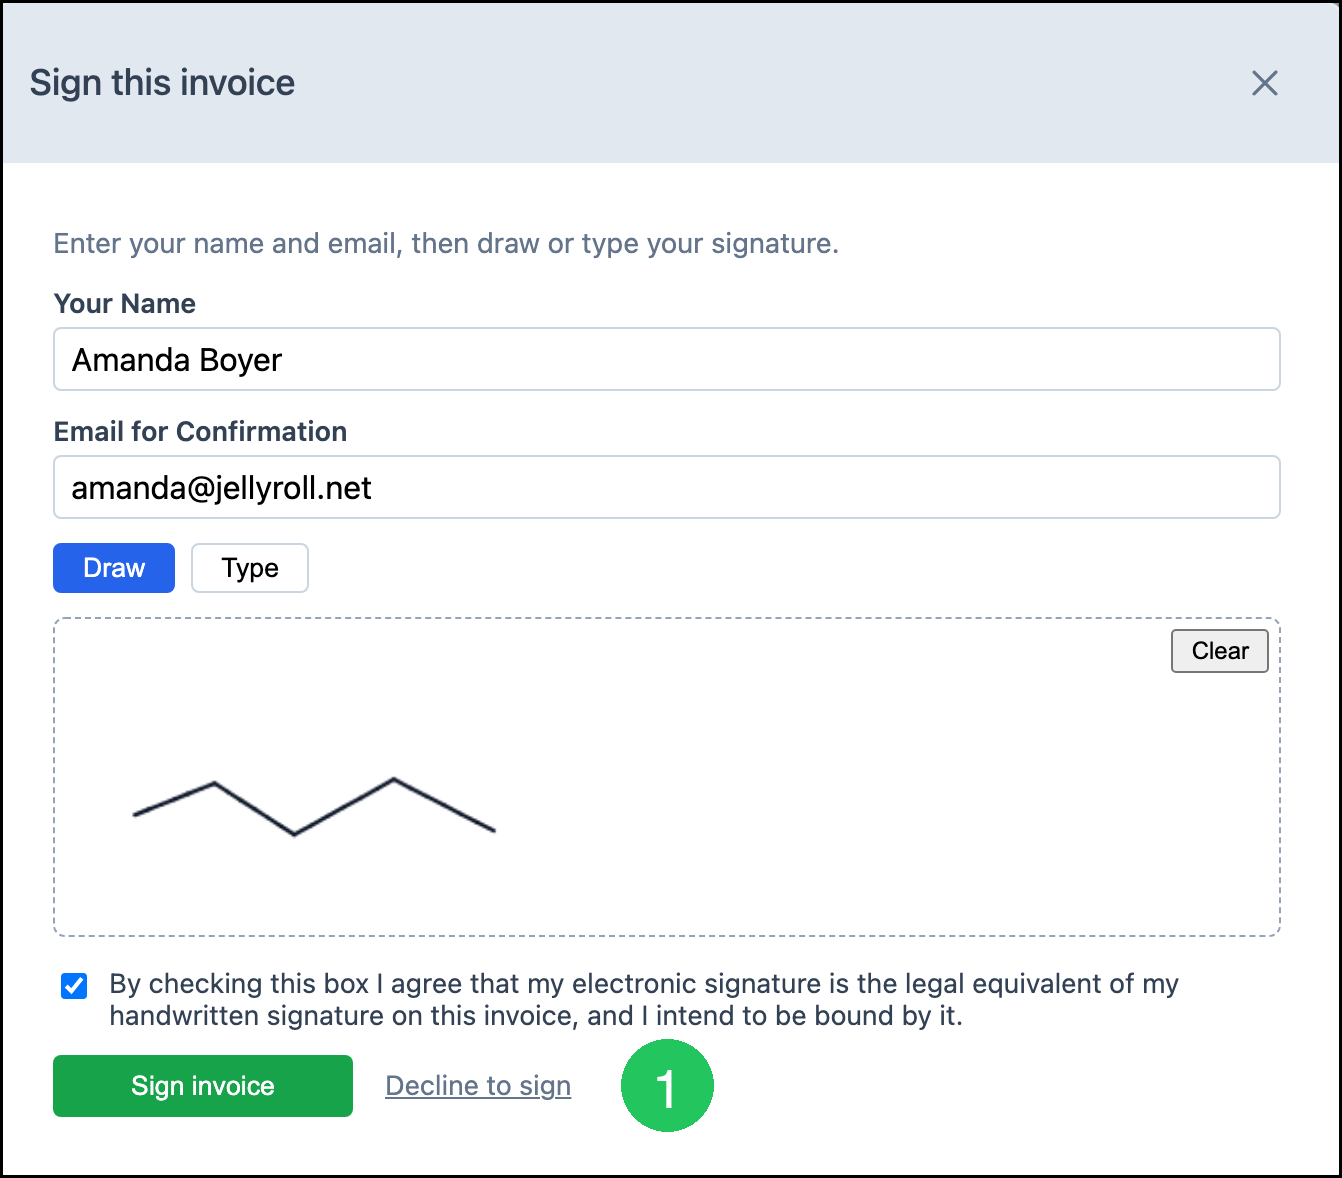This screenshot has height=1178, width=1342.
Task: Click the "Your Name" label
Action: point(125,304)
